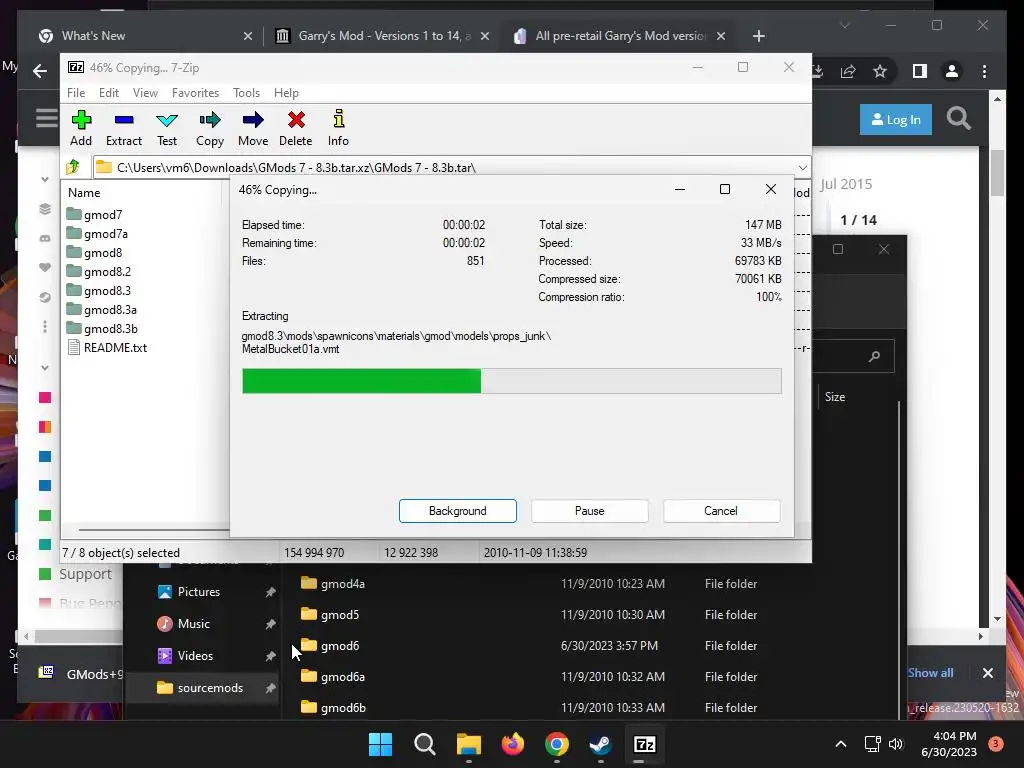Select the gmod7a folder
Viewport: 1024px width, 768px height.
(x=97, y=234)
